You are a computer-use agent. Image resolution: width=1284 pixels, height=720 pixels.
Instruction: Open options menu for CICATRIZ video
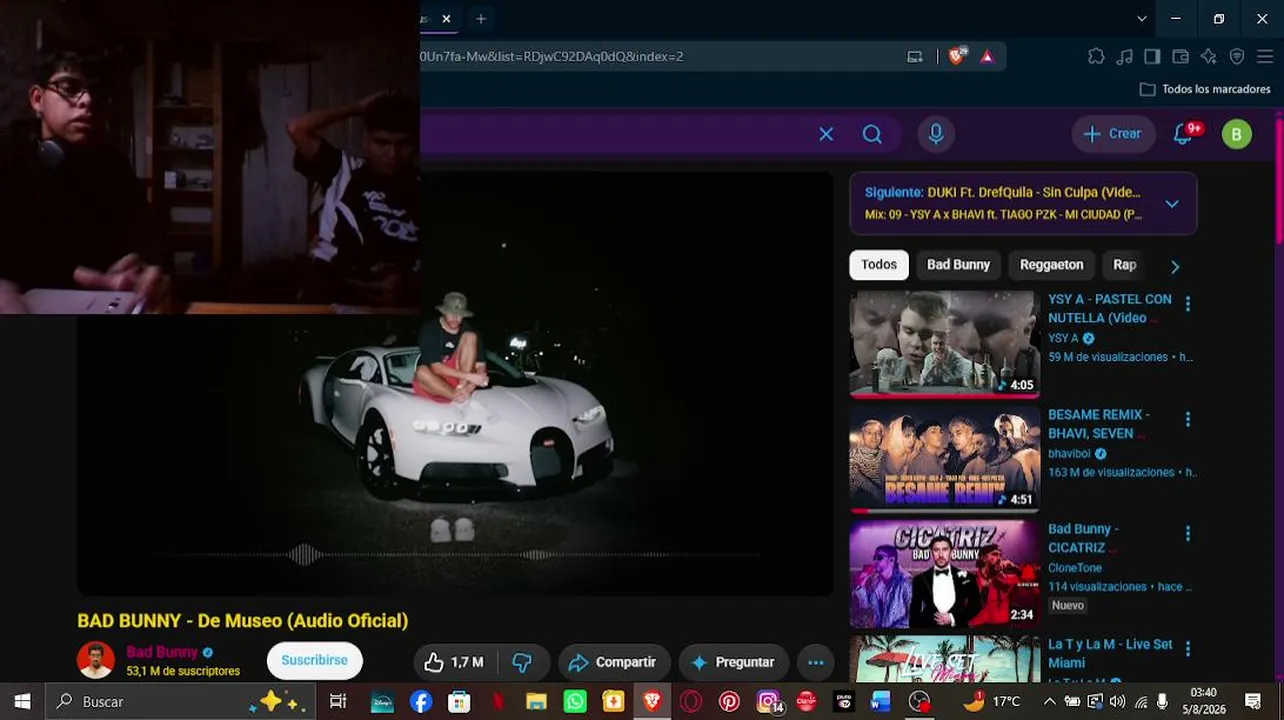pos(1188,534)
